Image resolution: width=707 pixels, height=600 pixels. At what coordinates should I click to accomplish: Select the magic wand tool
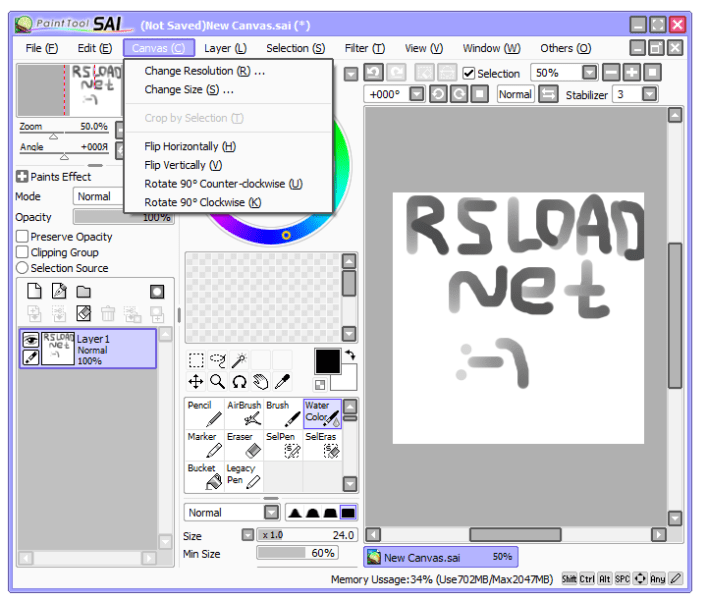coord(239,361)
